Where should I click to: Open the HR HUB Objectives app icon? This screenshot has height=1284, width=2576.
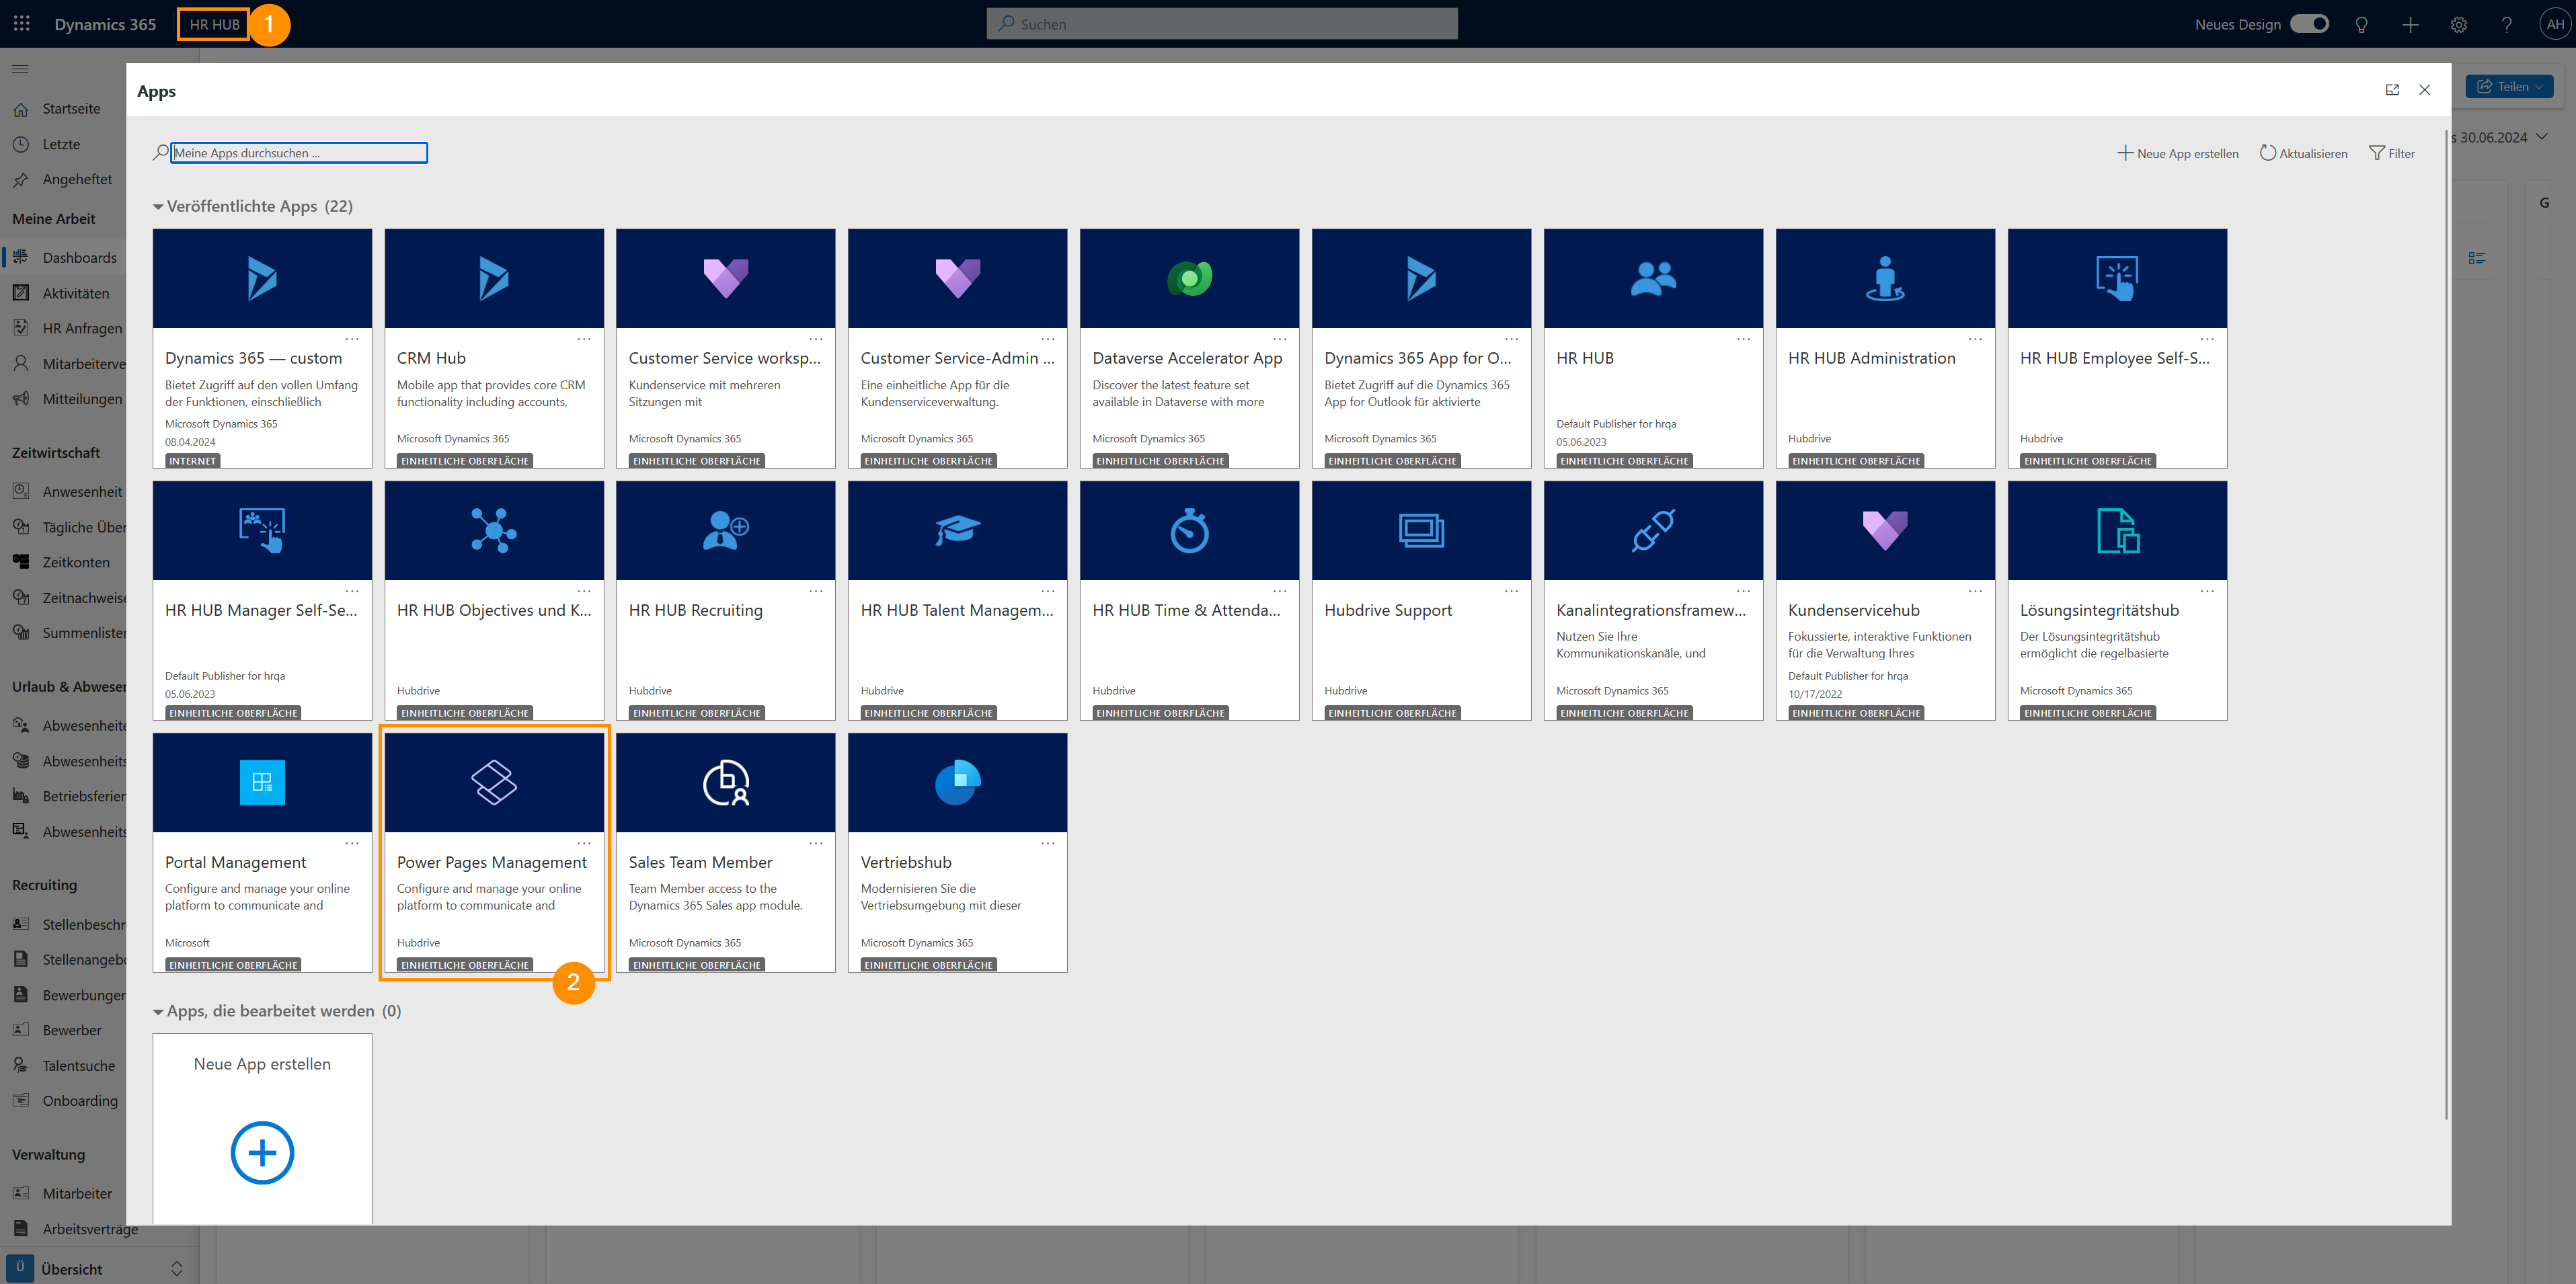pyautogui.click(x=494, y=530)
